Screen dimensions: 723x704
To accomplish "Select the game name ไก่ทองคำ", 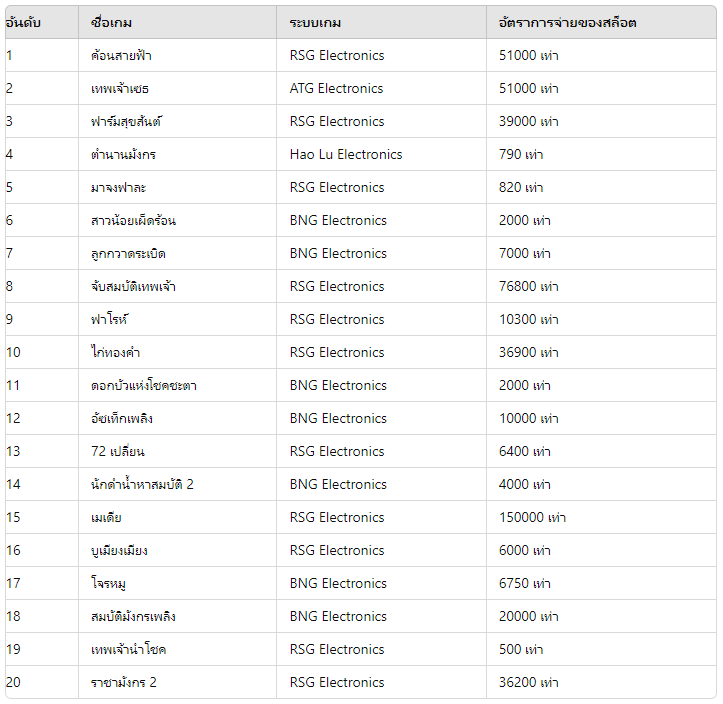I will click(115, 352).
